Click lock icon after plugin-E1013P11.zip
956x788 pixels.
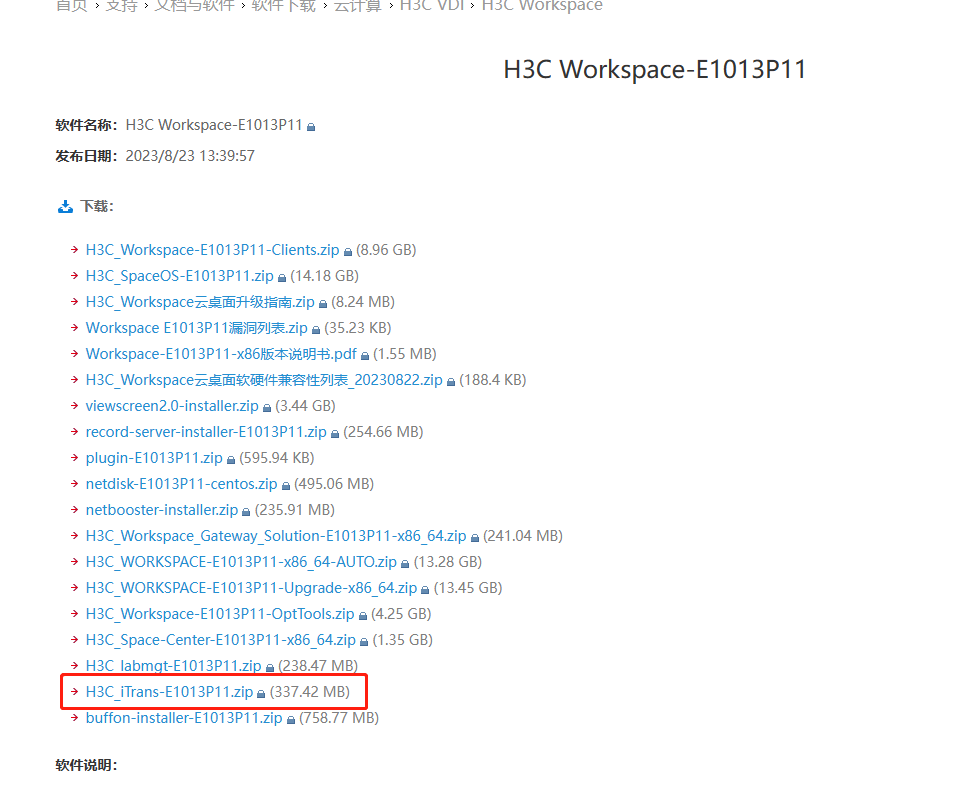coord(230,460)
